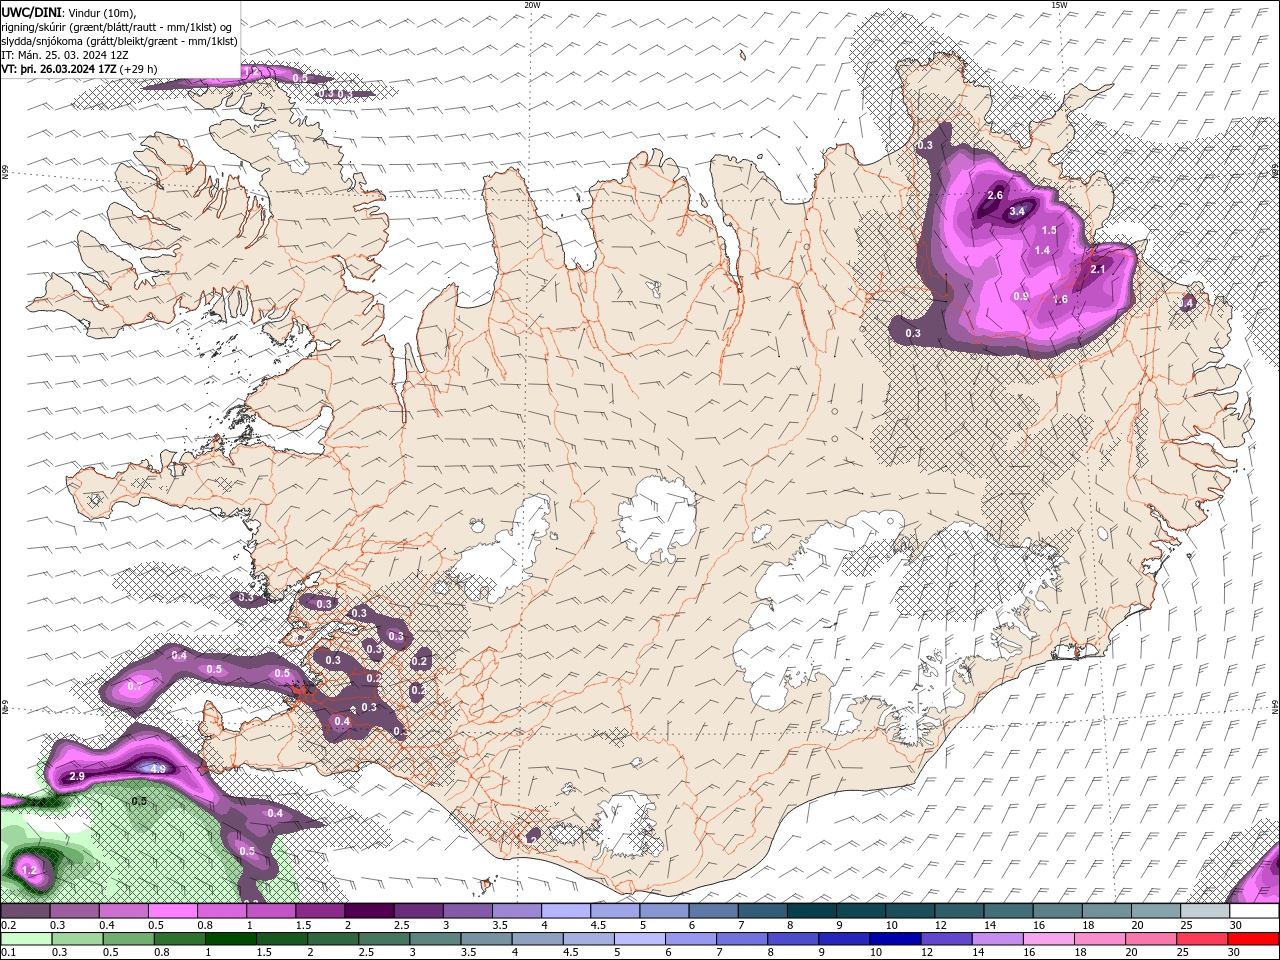This screenshot has height=960, width=1280.
Task: Click the UWC/DINI title text
Action: (31, 11)
